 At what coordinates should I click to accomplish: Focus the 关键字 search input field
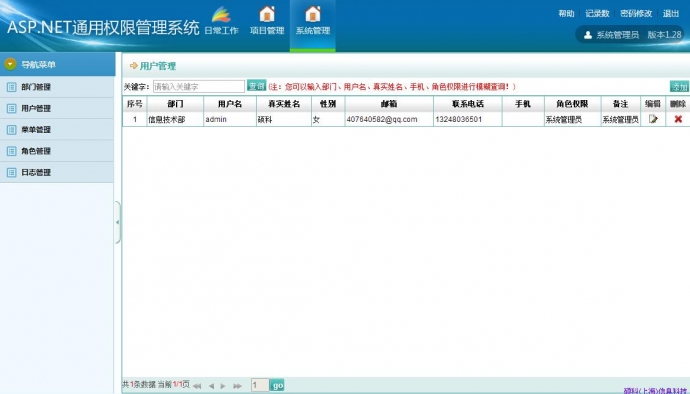[199, 87]
